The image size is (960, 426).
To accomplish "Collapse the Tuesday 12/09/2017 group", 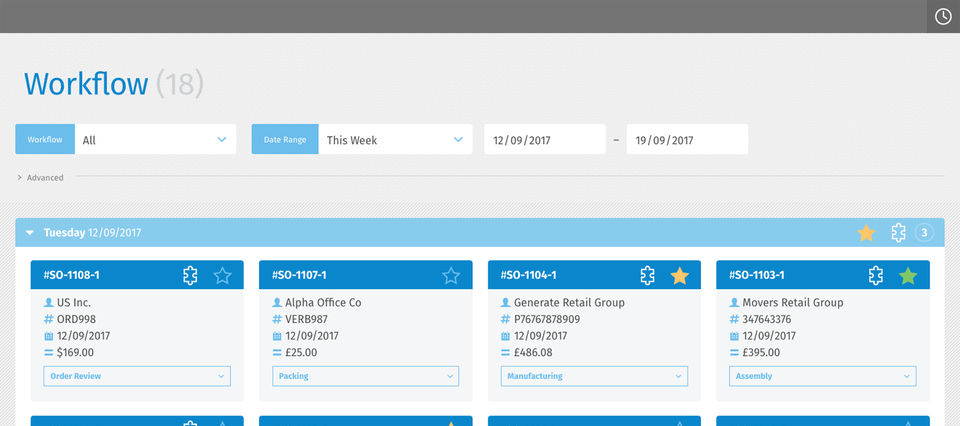I will point(29,233).
